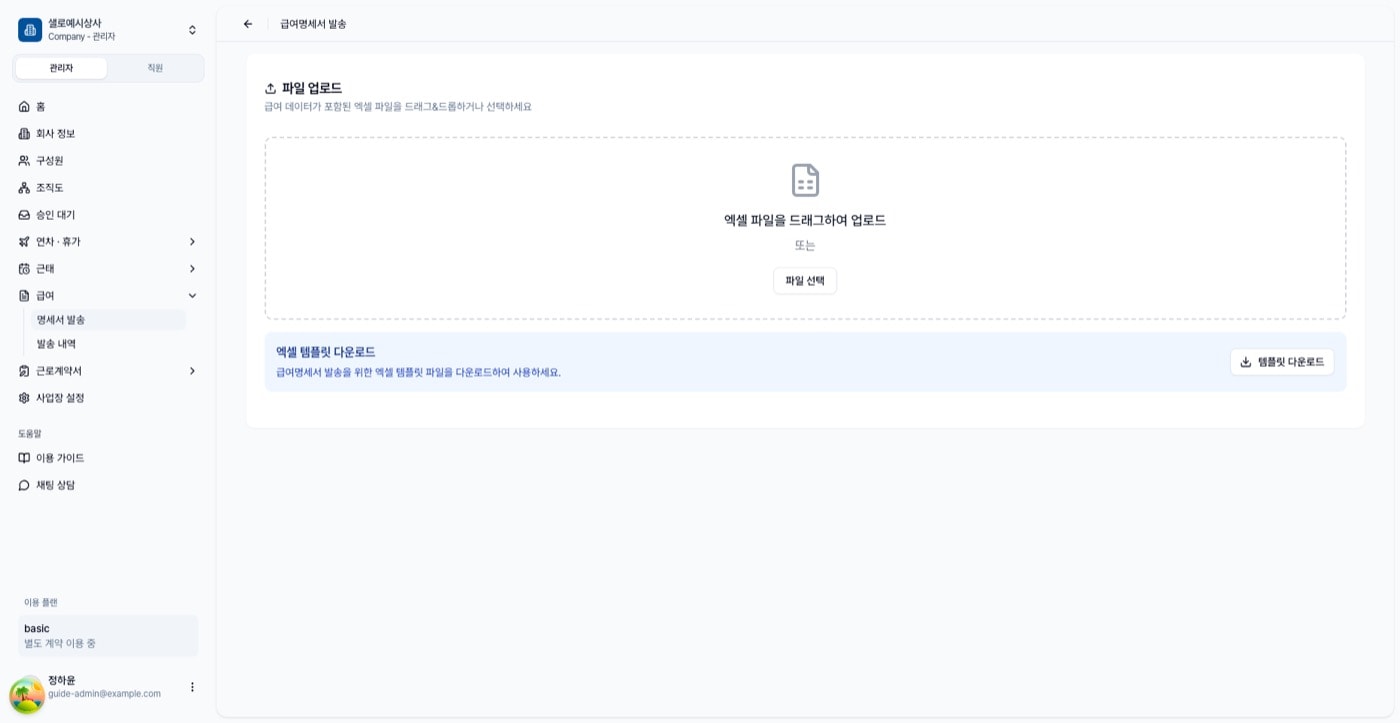Click the 엑셀 파일을 드래그하여 업로드 text
The height and width of the screenshot is (723, 1400).
point(805,220)
